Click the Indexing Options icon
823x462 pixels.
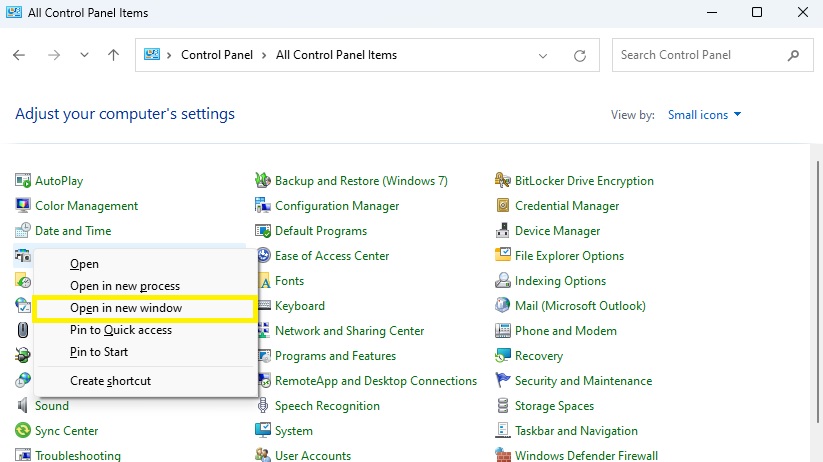coord(502,280)
